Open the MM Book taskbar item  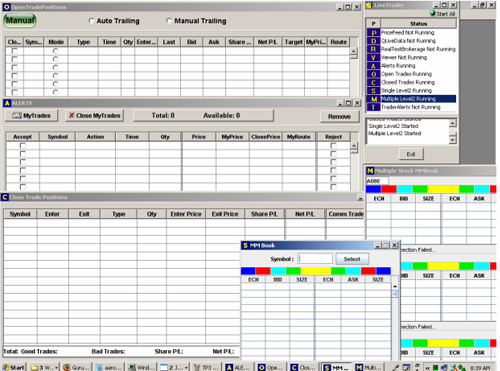point(336,367)
